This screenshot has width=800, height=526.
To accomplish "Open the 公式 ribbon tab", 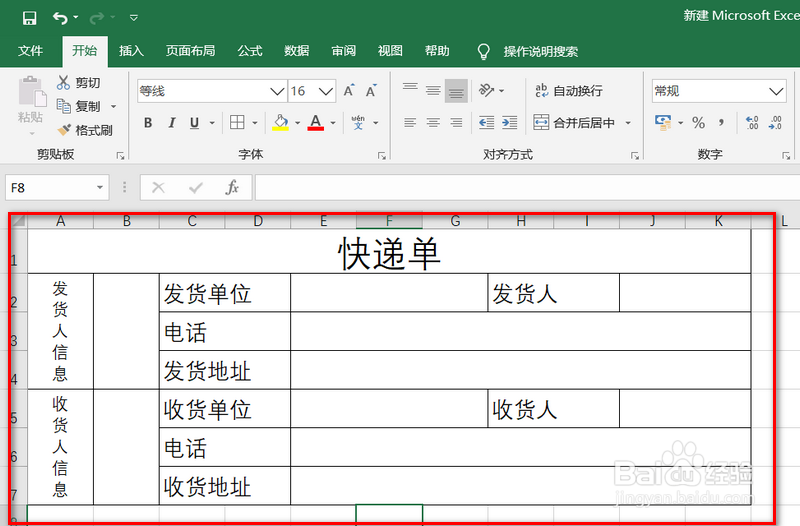I will tap(249, 51).
